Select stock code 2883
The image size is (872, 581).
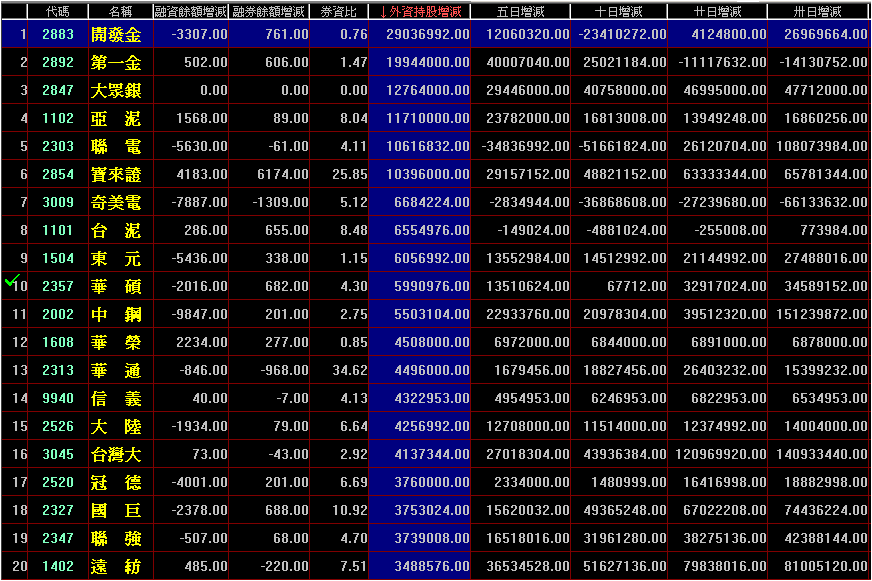[58, 34]
